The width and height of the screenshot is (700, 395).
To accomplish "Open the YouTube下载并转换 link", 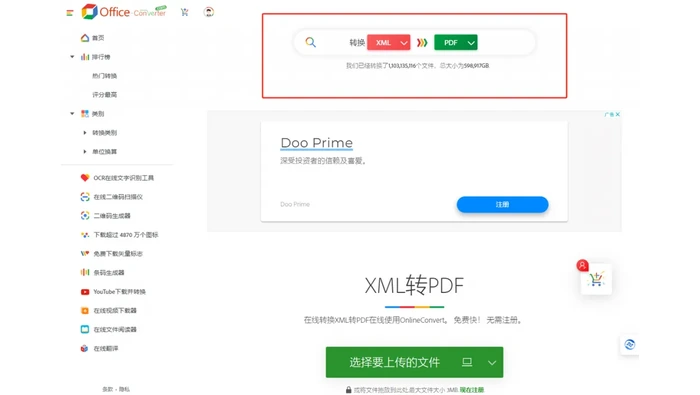I will 120,291.
